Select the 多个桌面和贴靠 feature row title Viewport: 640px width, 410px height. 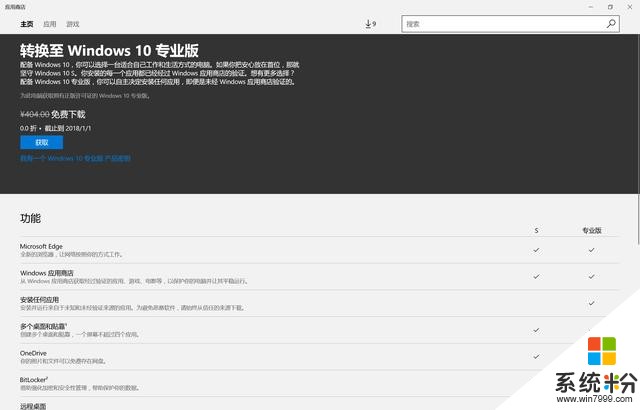pyautogui.click(x=43, y=326)
